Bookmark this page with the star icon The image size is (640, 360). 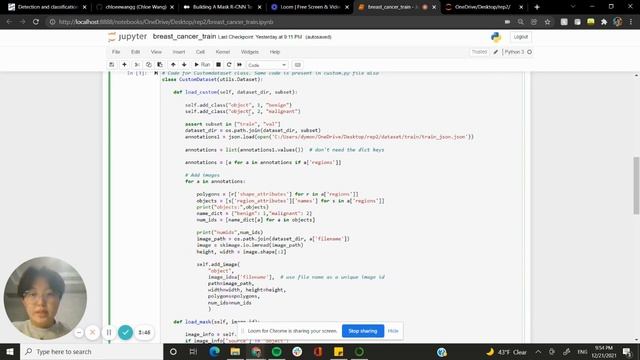coord(547,22)
